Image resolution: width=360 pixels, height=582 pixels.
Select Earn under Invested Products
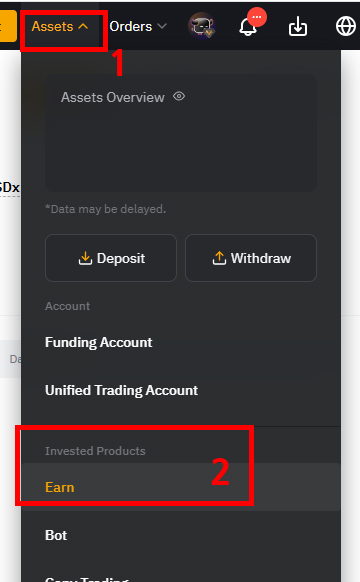(x=59, y=487)
